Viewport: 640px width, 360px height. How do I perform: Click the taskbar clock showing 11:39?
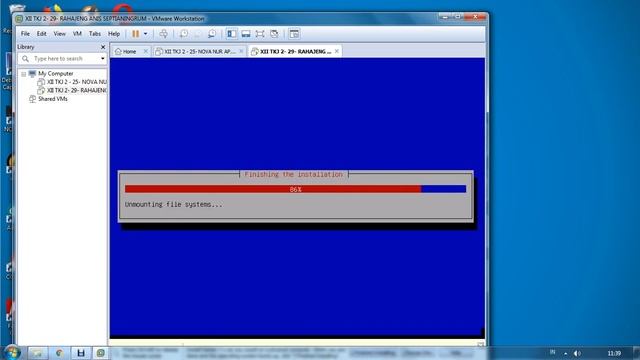tap(614, 353)
